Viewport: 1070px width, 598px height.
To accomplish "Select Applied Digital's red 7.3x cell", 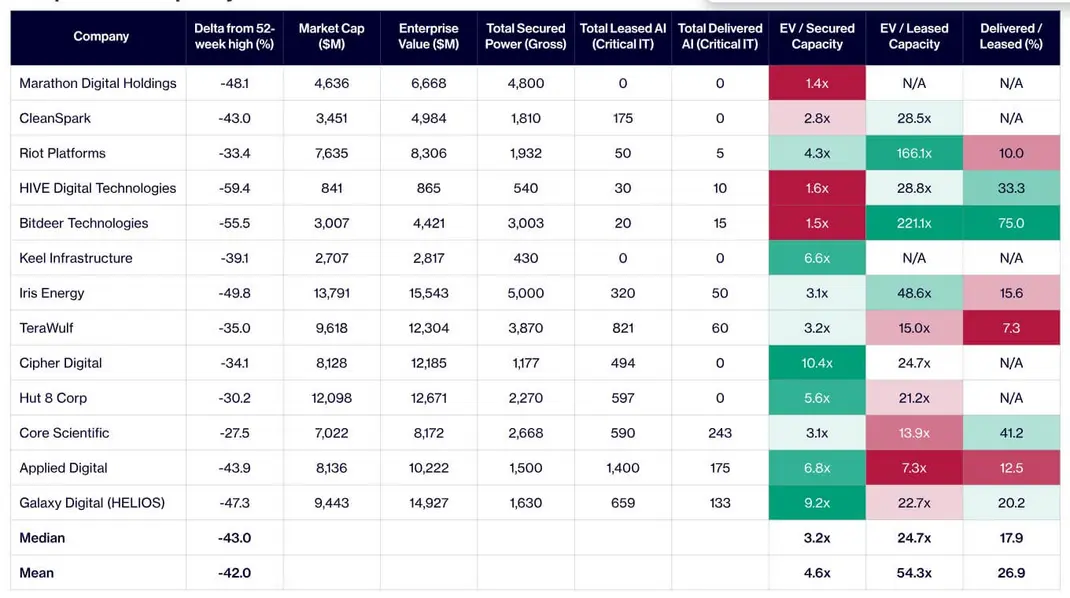I will pos(914,468).
